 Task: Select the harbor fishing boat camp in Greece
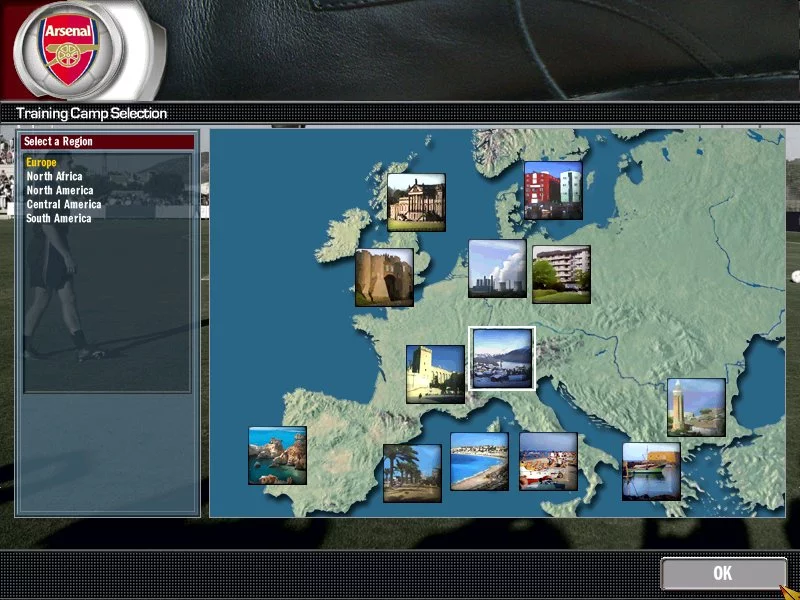652,471
